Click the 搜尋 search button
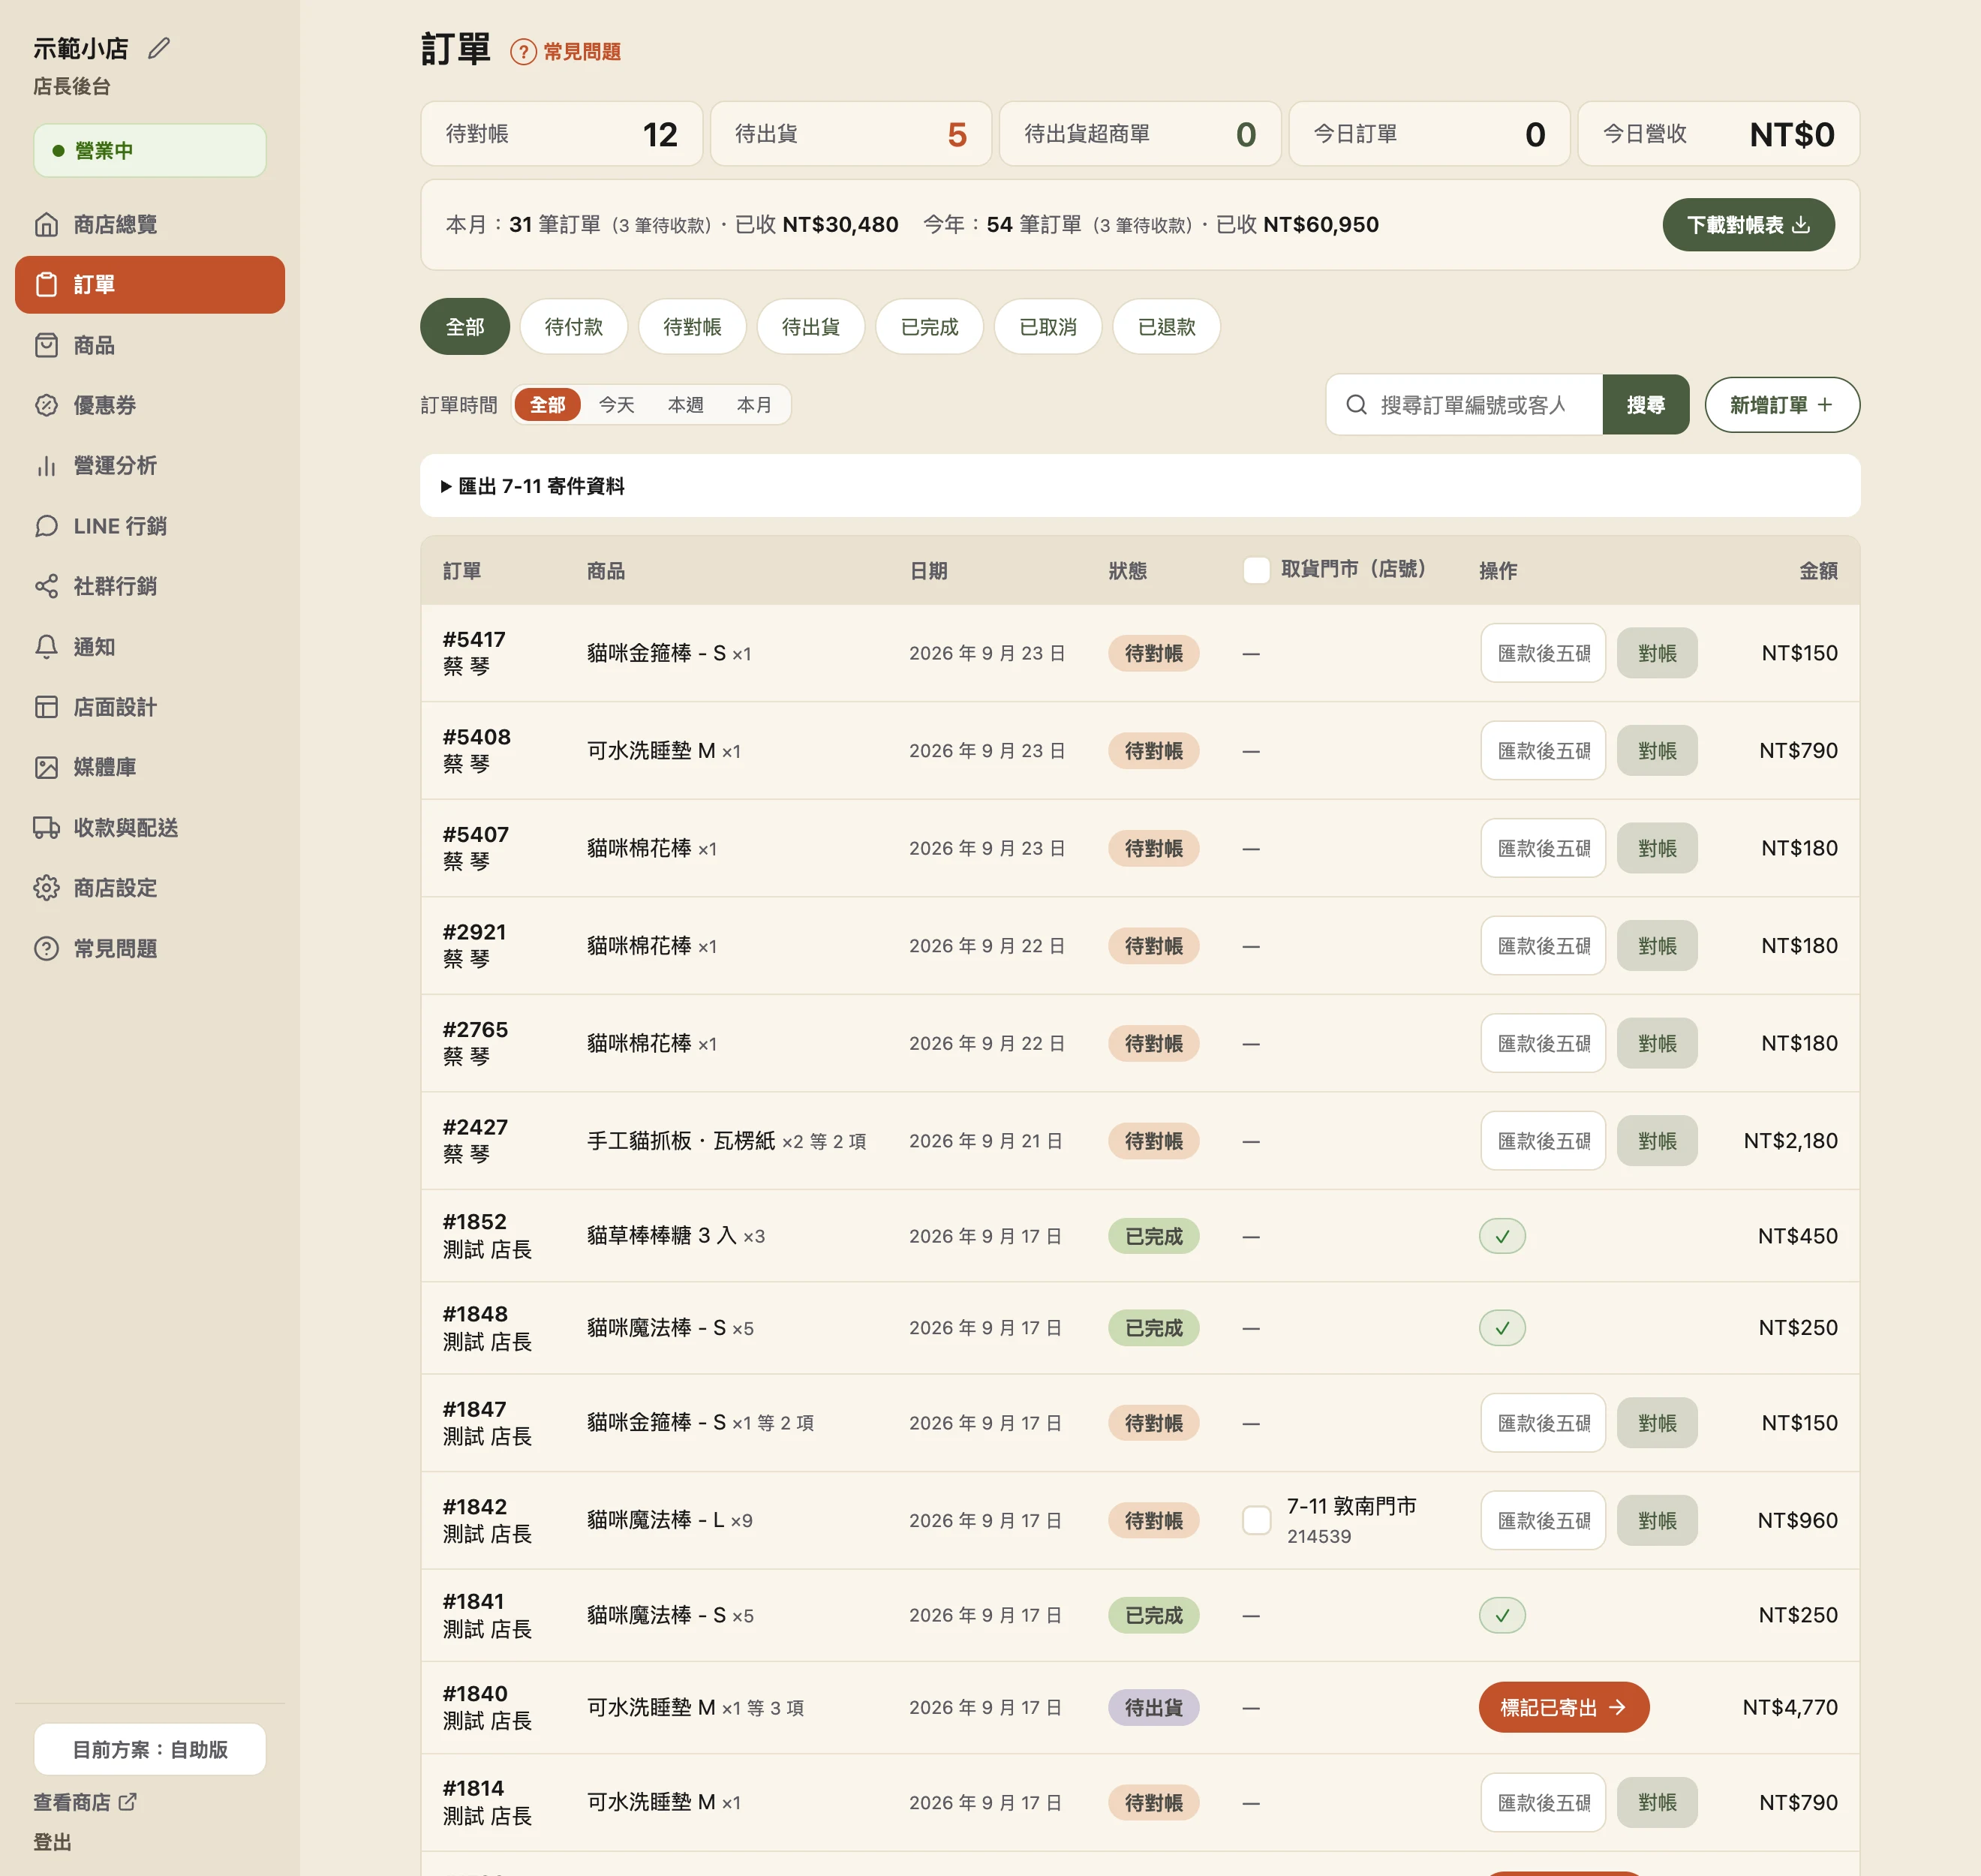 (1645, 405)
